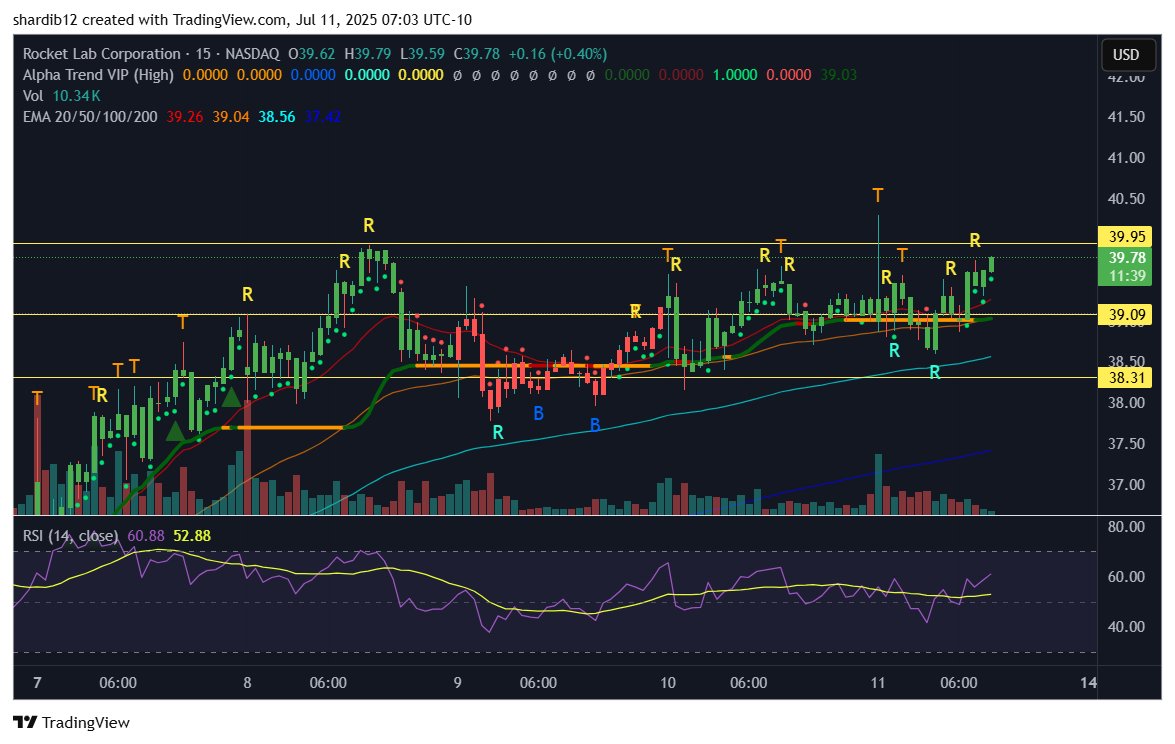Click the EMA 20 value 39.26

(x=185, y=117)
